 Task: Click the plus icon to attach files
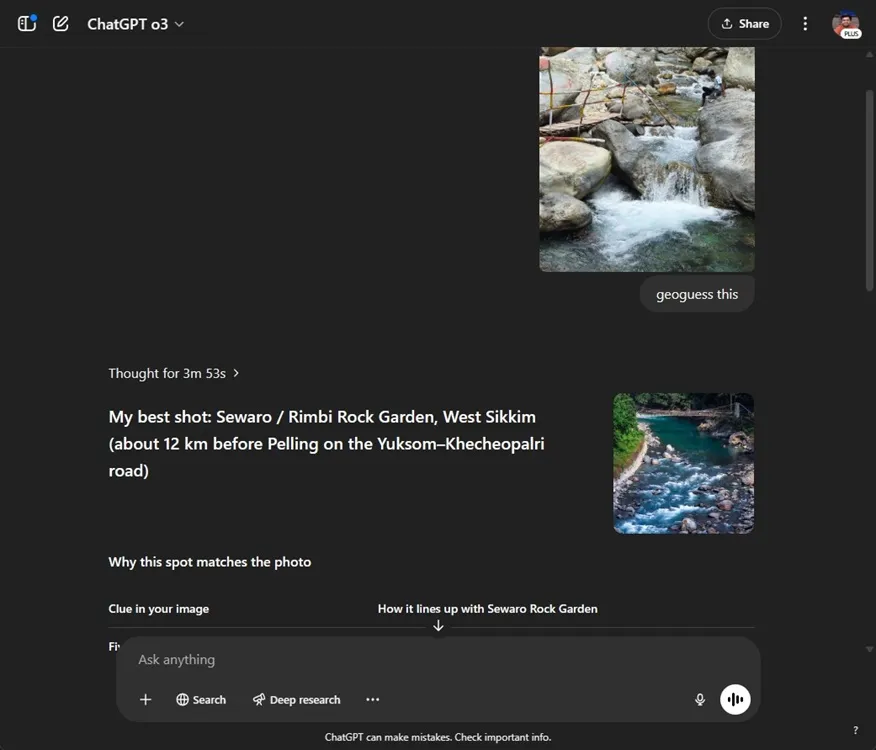(x=145, y=700)
